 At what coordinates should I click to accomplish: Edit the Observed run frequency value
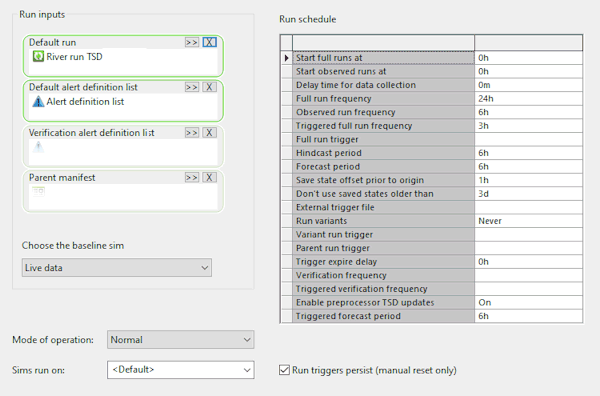coord(528,112)
